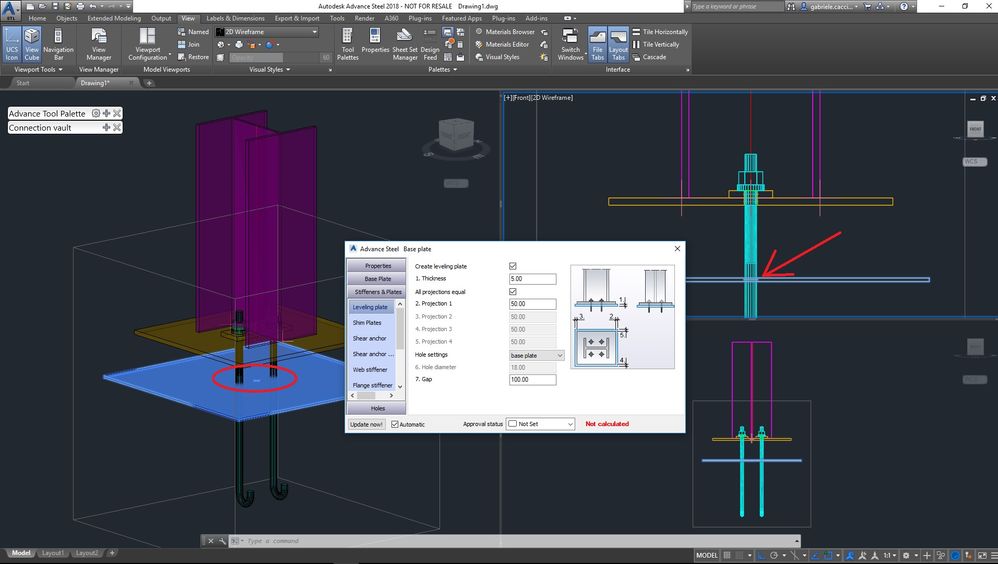Image resolution: width=998 pixels, height=564 pixels.
Task: Click the Projection 1 input field
Action: 533,304
